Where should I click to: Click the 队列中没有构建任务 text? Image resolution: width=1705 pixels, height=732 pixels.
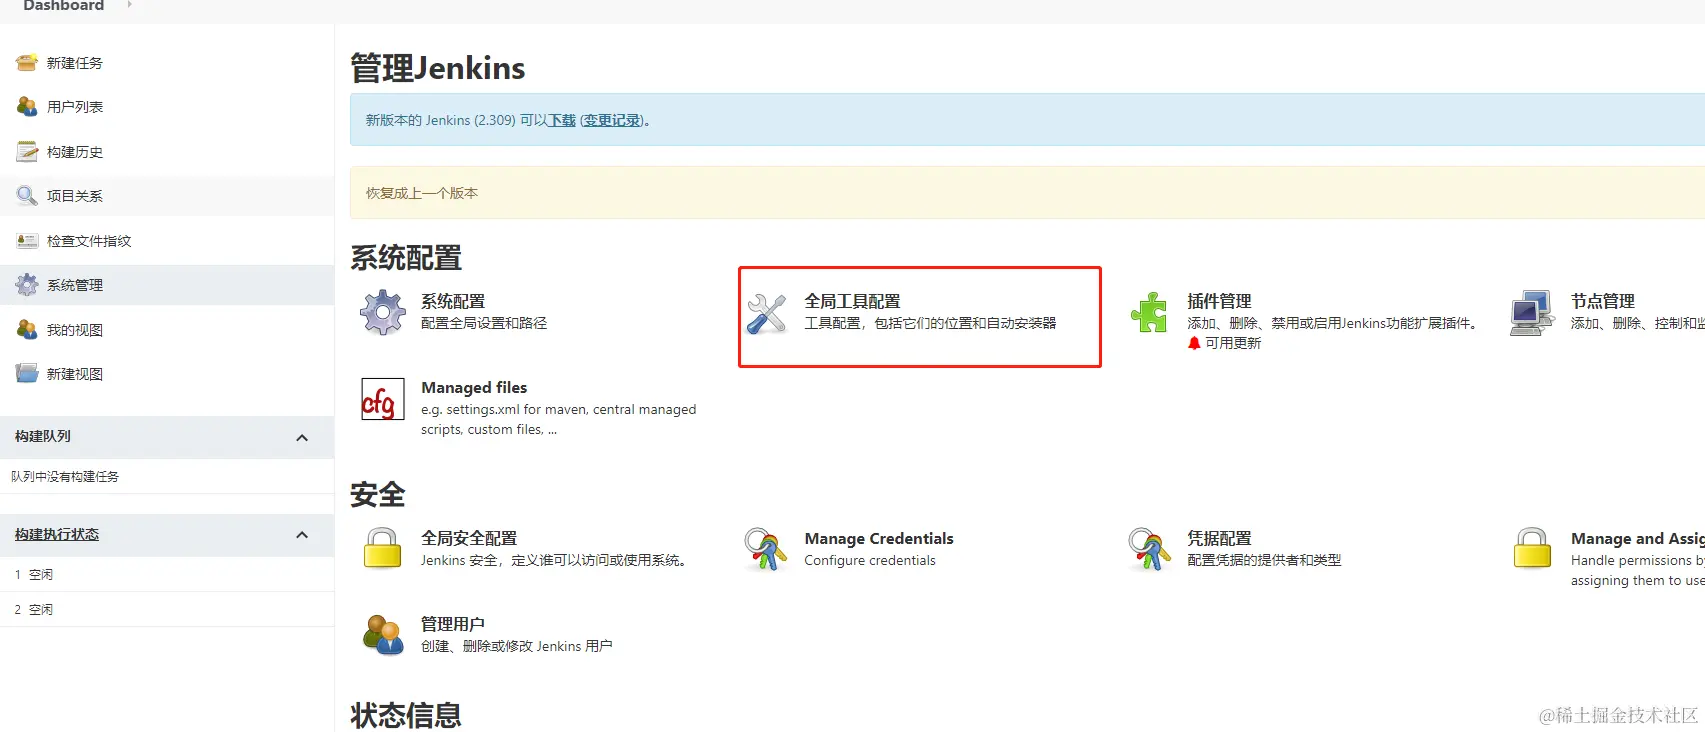tap(65, 477)
